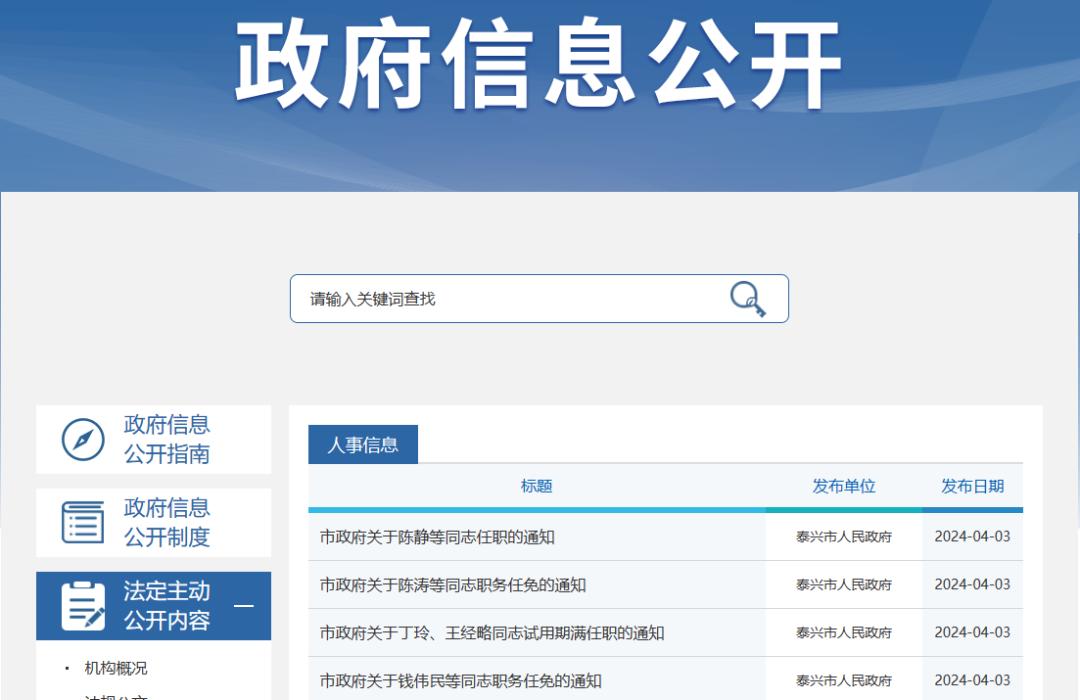Viewport: 1080px width, 700px height.
Task: Collapse the 法定主动公开内容 section using minus sign
Action: [x=243, y=606]
